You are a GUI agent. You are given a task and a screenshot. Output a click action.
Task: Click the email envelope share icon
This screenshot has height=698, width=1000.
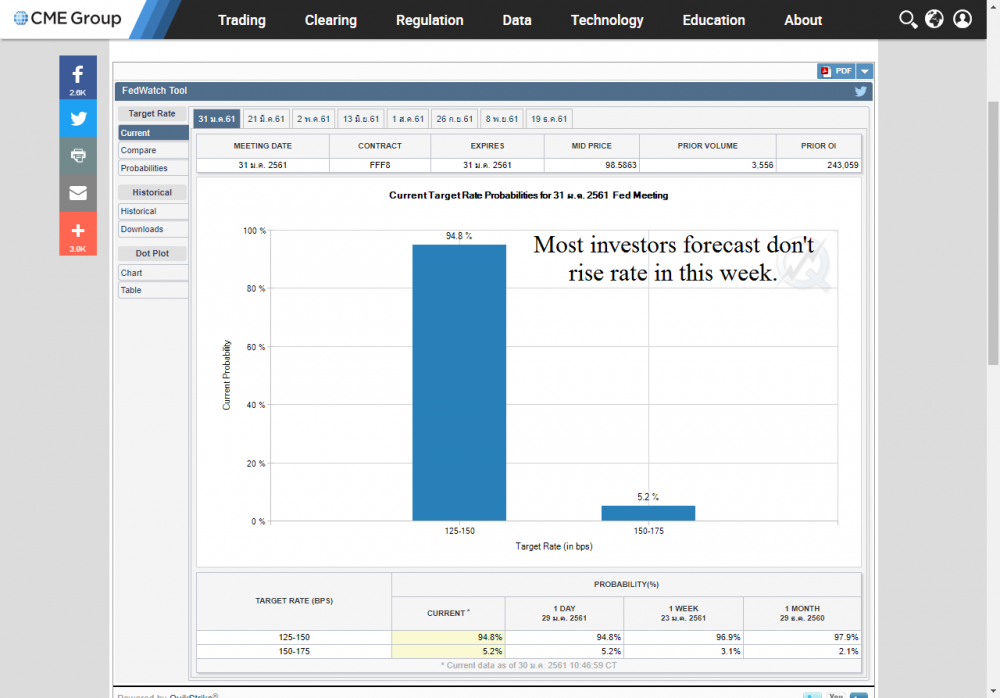78,193
